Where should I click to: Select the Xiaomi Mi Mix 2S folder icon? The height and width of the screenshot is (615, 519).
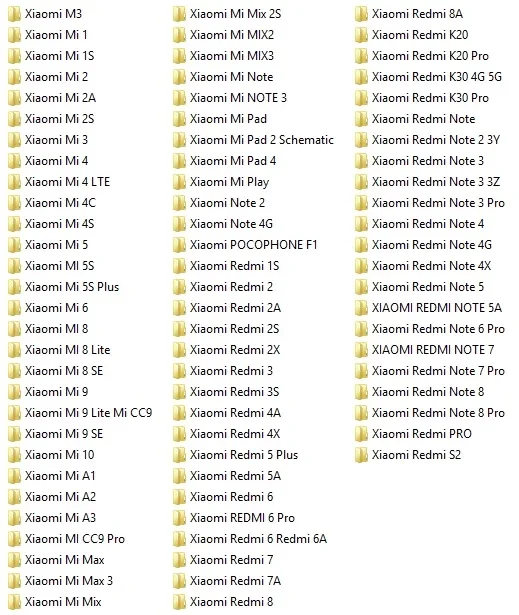tap(179, 14)
